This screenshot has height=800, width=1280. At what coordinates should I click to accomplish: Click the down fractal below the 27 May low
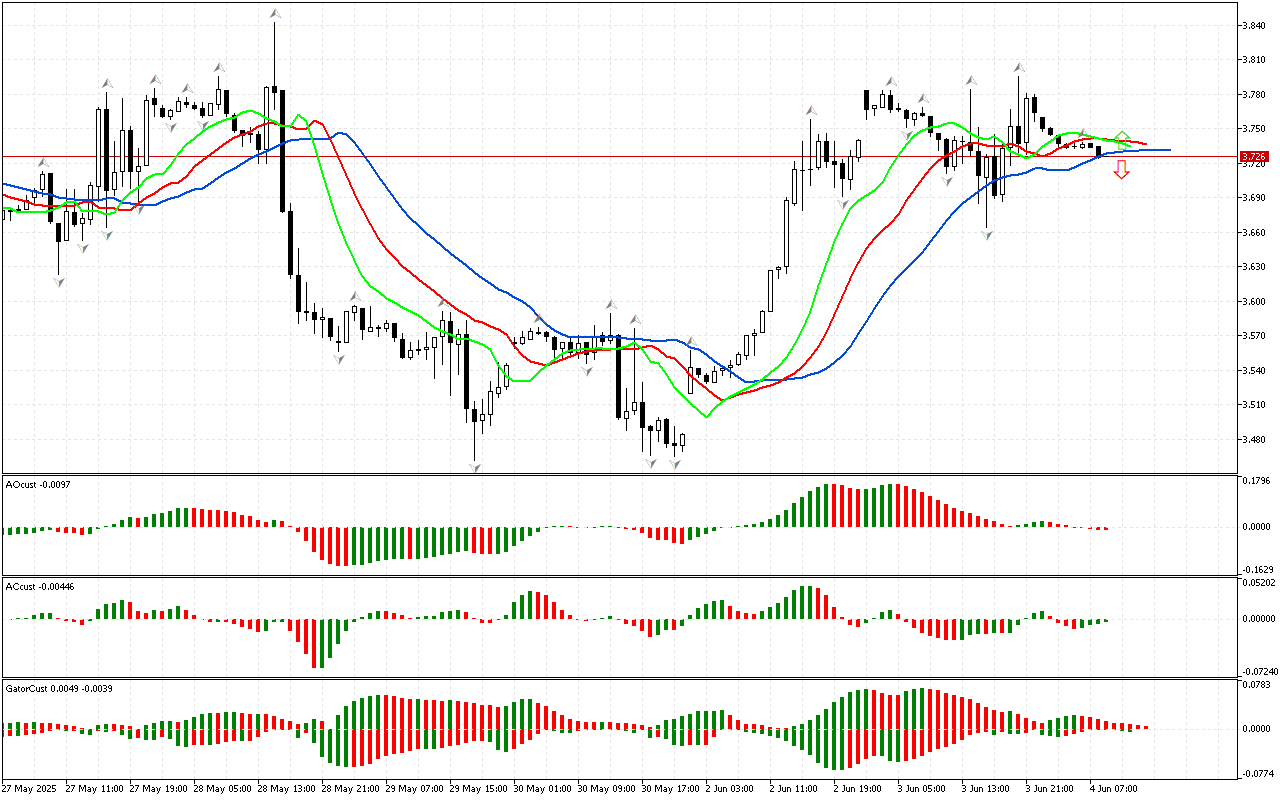[x=58, y=282]
